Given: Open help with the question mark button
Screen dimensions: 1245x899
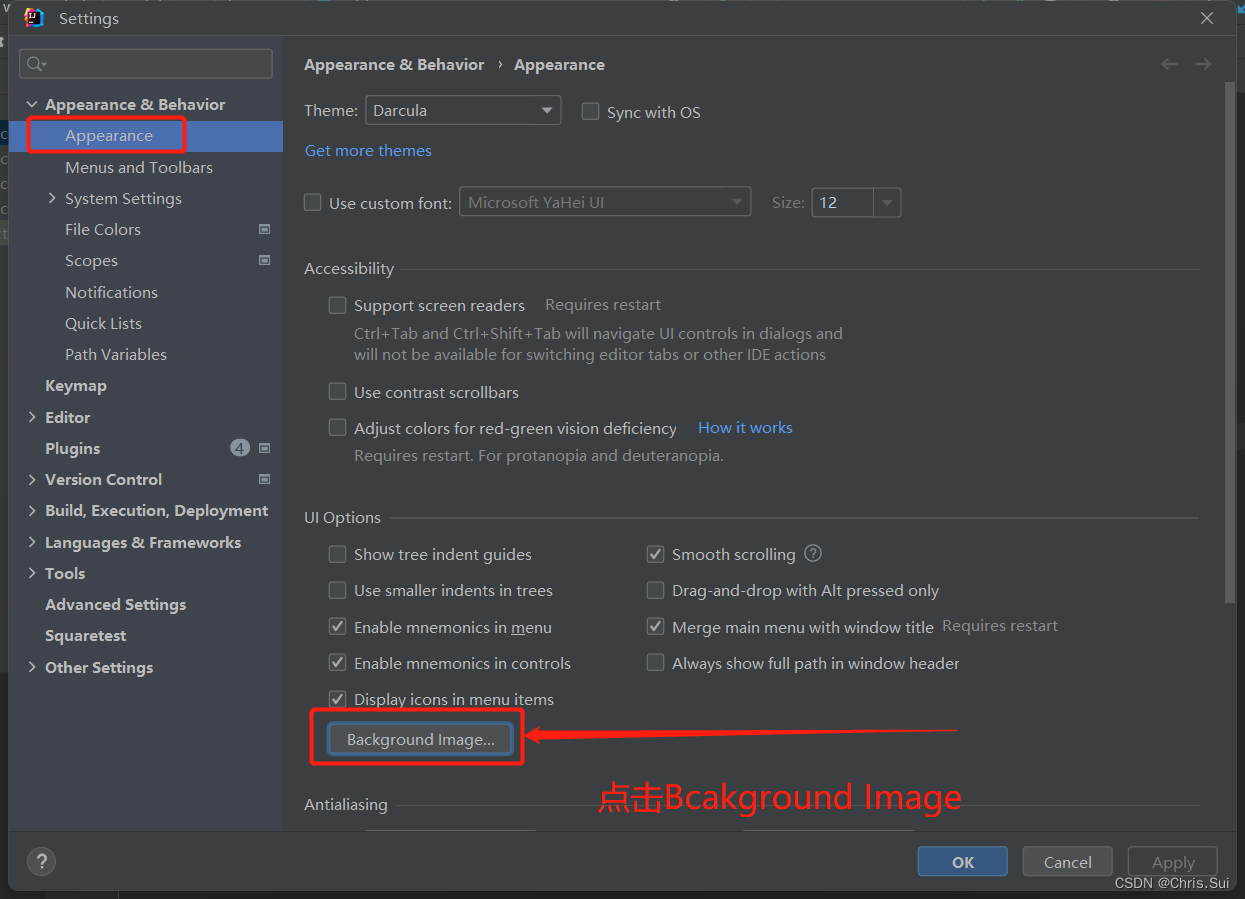Looking at the screenshot, I should click(41, 861).
